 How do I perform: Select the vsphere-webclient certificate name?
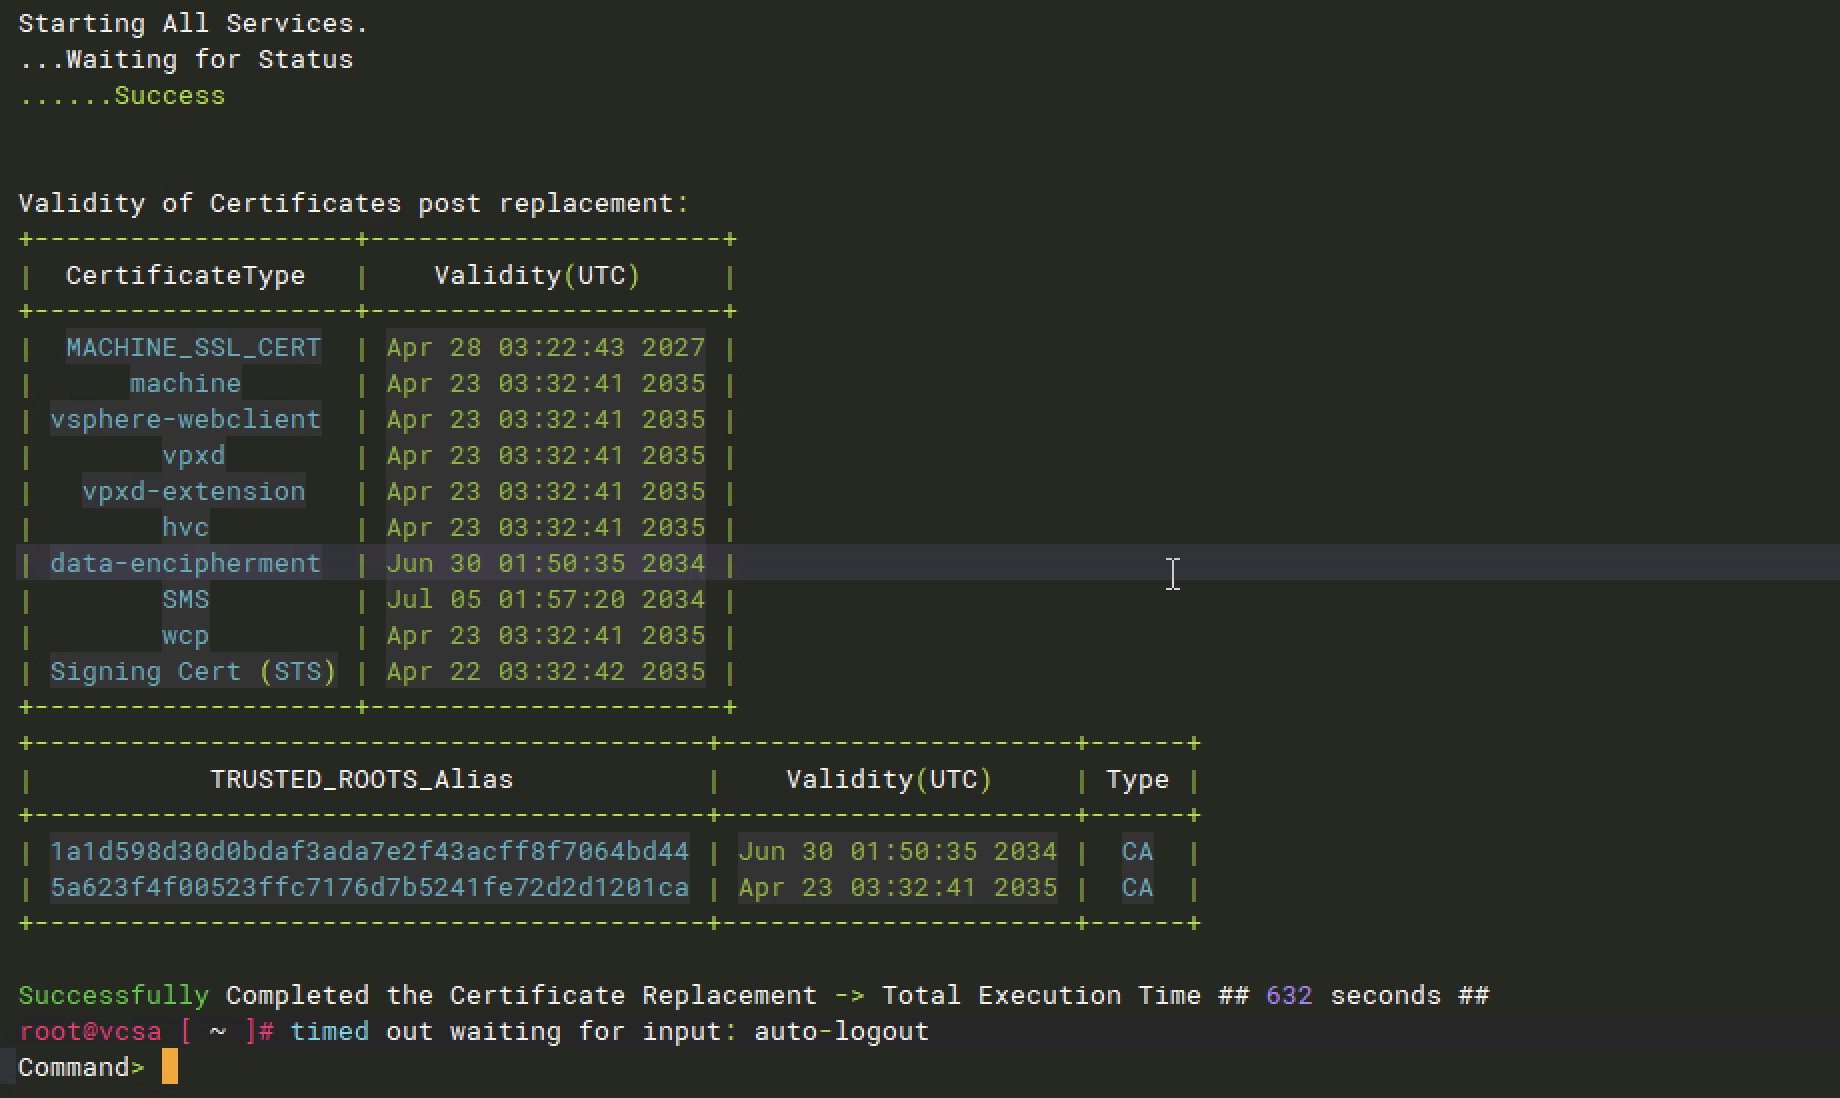[x=186, y=419]
